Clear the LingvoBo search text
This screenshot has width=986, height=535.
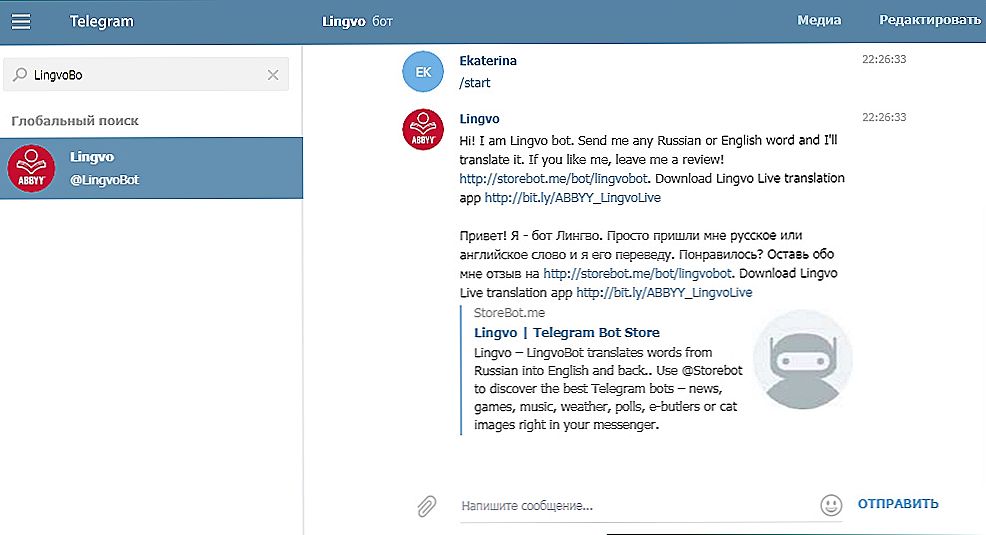pyautogui.click(x=273, y=75)
